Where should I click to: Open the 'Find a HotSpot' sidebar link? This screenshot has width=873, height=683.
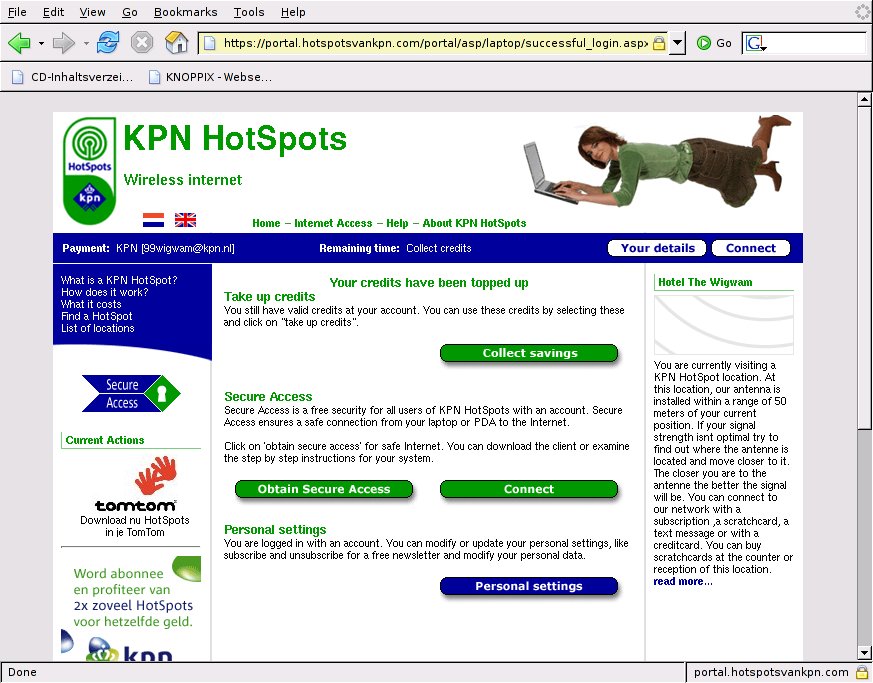coord(96,316)
